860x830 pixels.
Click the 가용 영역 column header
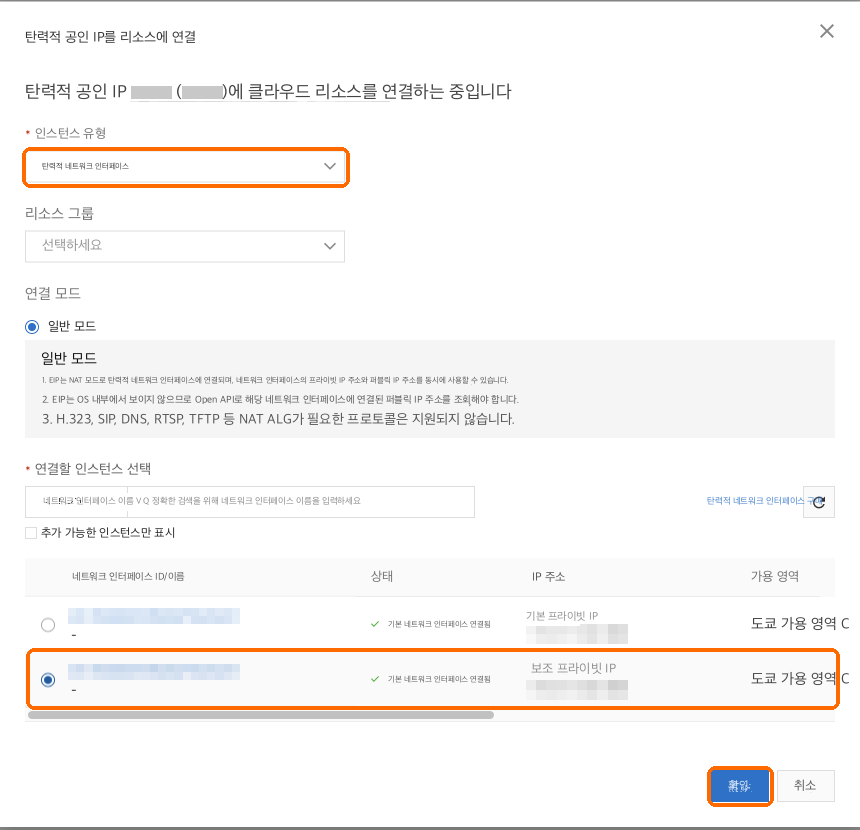774,576
